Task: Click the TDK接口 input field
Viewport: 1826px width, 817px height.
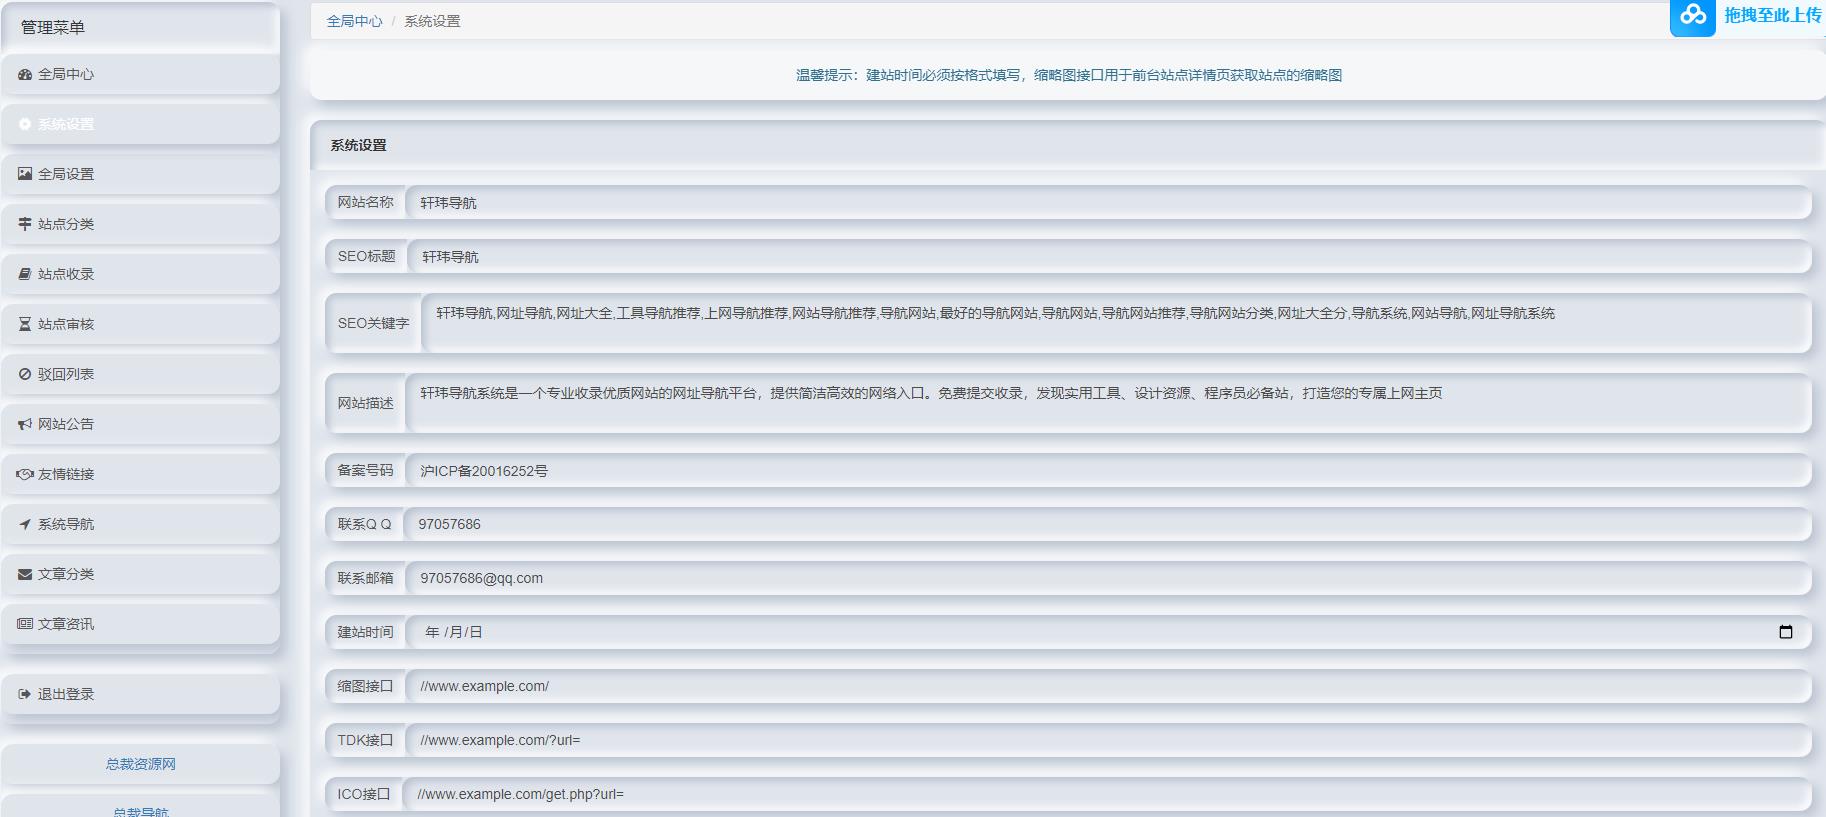Action: (x=1108, y=740)
